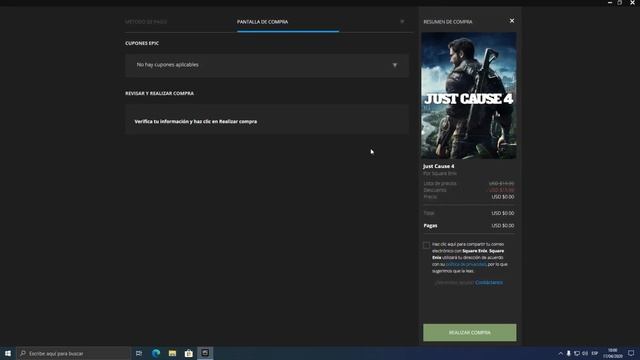Open the política de privacidad link
The width and height of the screenshot is (640, 360).
tap(466, 264)
